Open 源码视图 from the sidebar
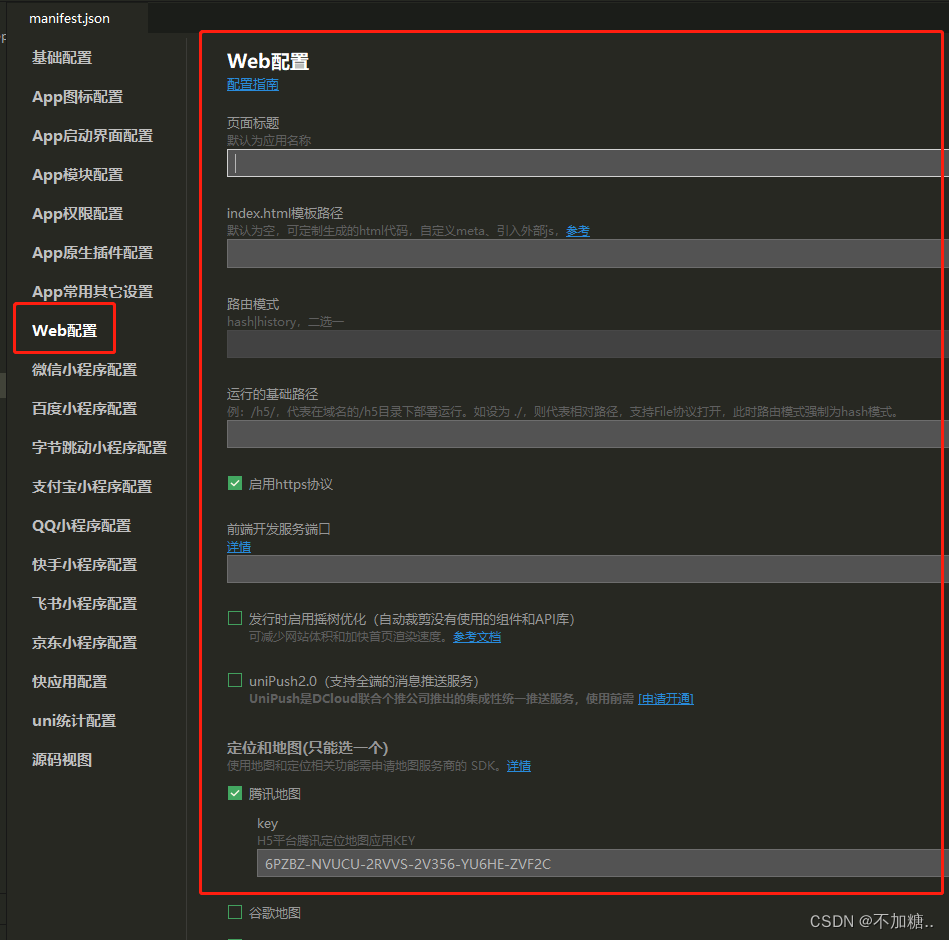Screen dimensions: 949x940 [62, 760]
